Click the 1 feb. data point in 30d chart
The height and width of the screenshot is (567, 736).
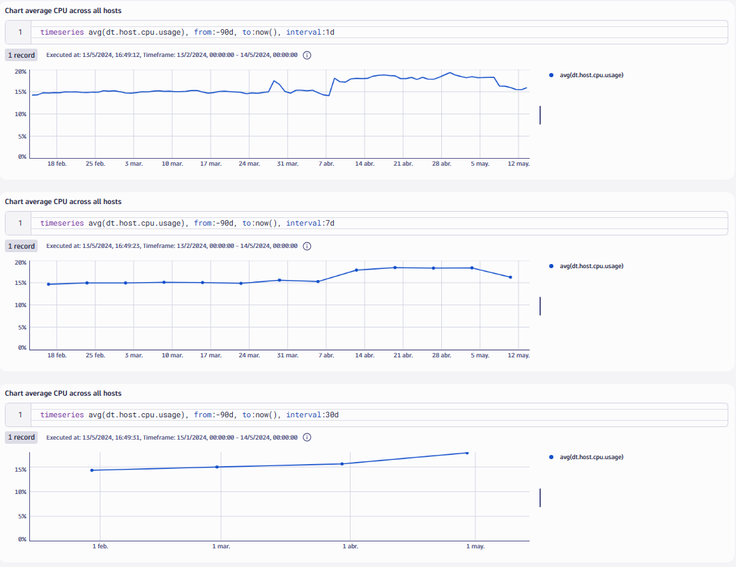(92, 470)
